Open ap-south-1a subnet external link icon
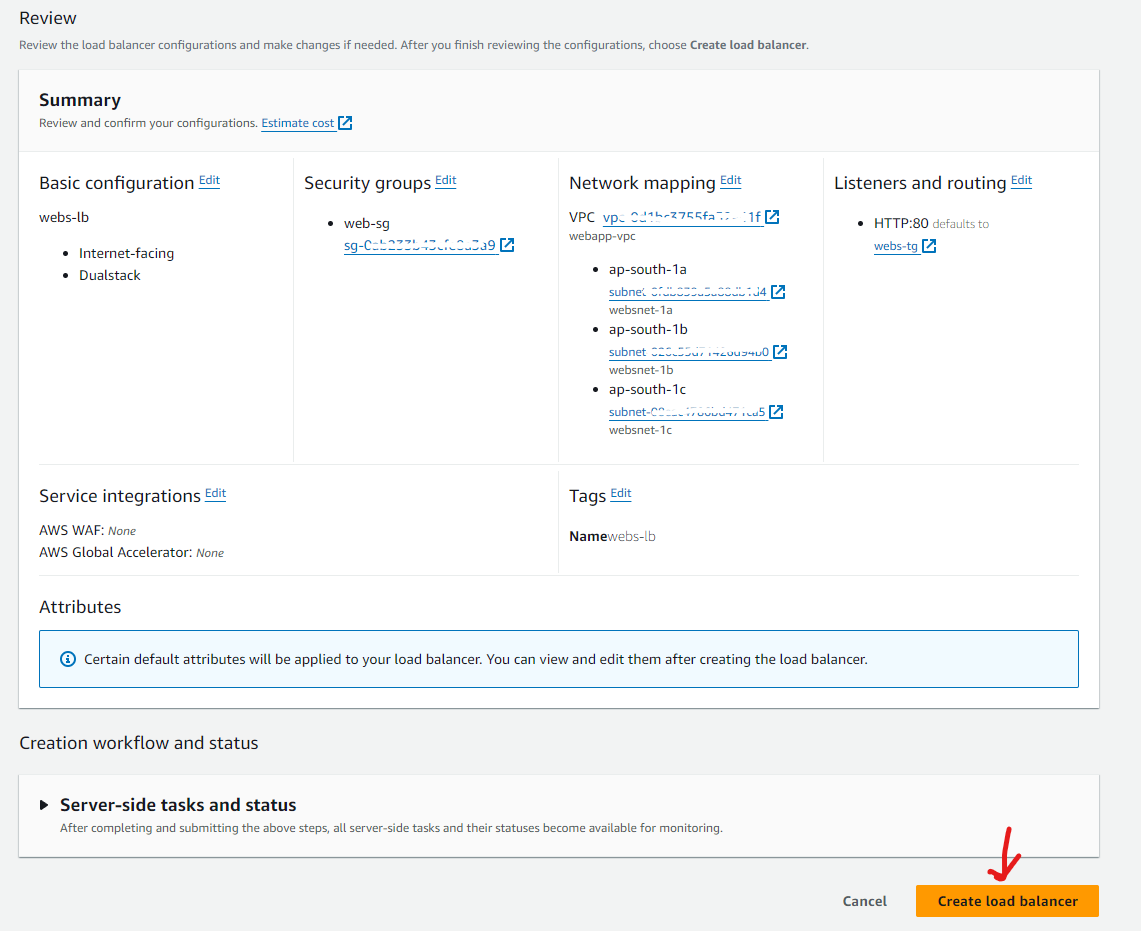Viewport: 1141px width, 931px height. (777, 292)
